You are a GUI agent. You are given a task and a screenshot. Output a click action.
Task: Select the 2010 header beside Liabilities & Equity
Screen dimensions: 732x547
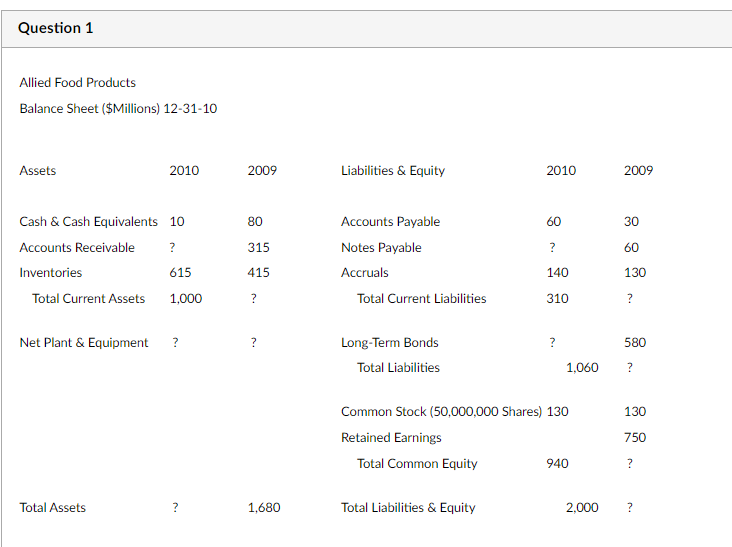point(561,170)
